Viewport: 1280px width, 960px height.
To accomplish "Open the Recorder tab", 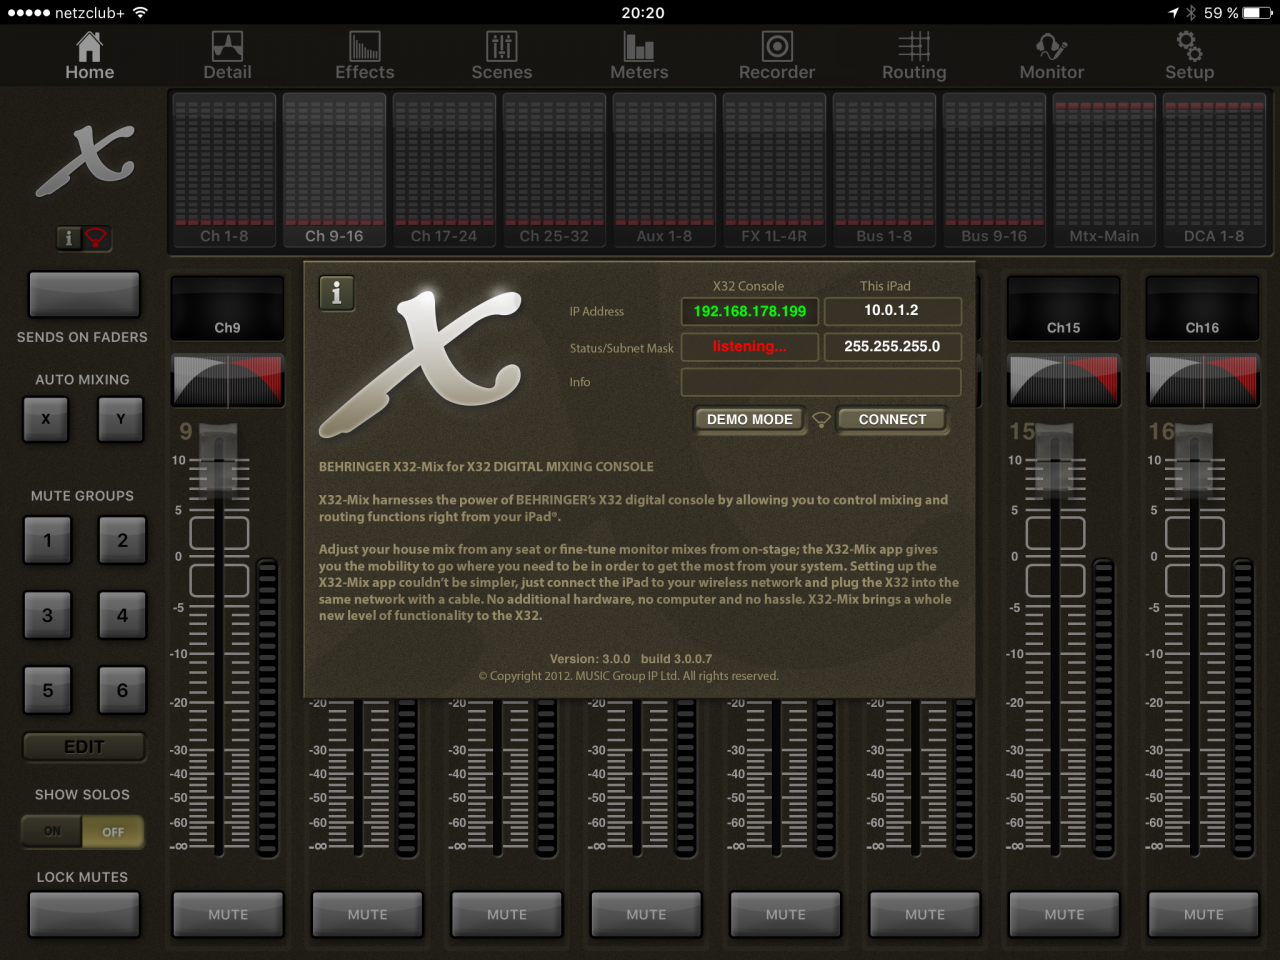I will pyautogui.click(x=777, y=56).
